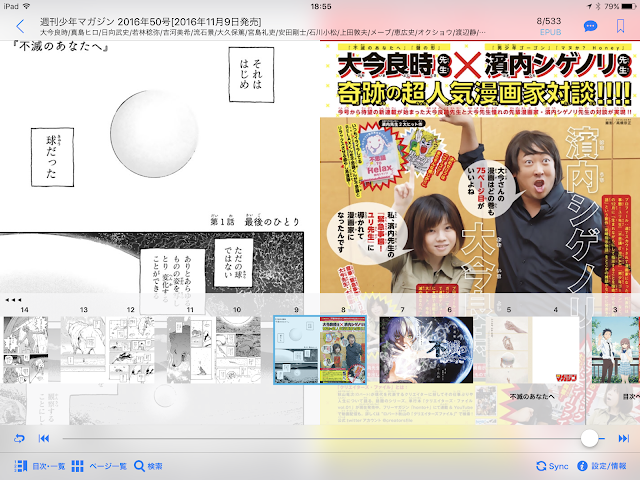Tap the Sync button

point(552,466)
